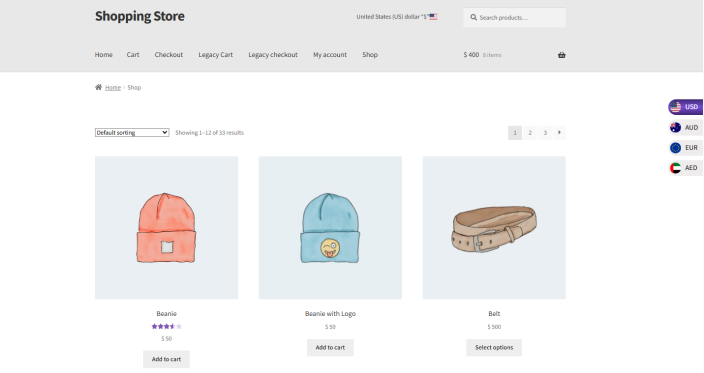Go to next results page arrow
Image resolution: width=704 pixels, height=373 pixels.
[559, 132]
